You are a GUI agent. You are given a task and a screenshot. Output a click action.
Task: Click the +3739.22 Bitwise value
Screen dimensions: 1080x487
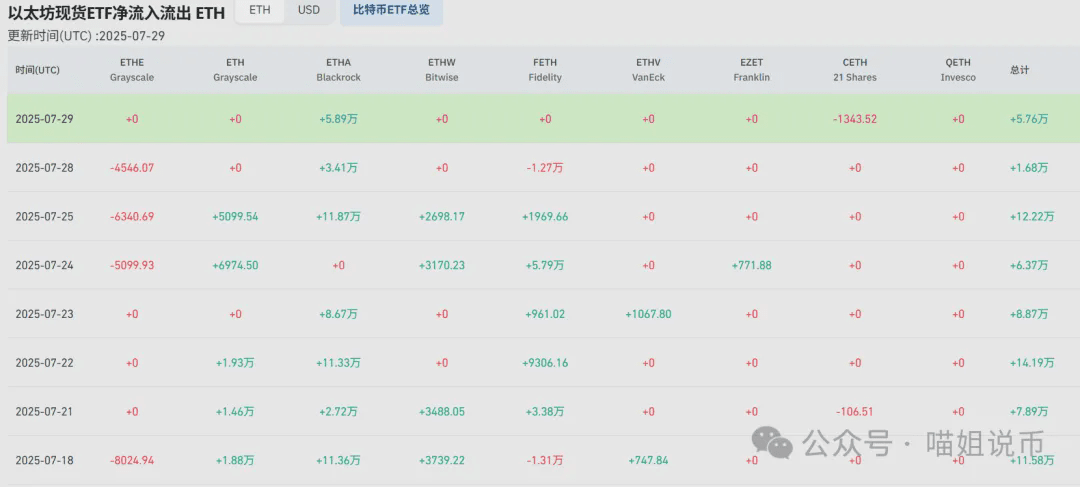tap(442, 461)
